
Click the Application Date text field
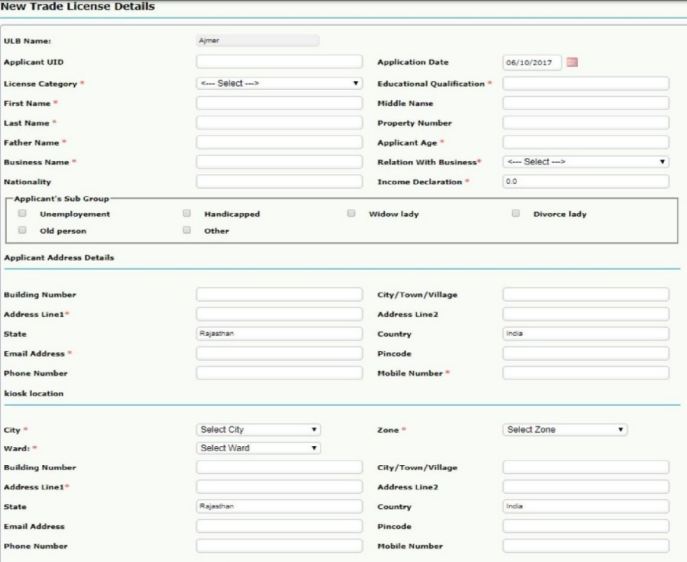[x=532, y=62]
